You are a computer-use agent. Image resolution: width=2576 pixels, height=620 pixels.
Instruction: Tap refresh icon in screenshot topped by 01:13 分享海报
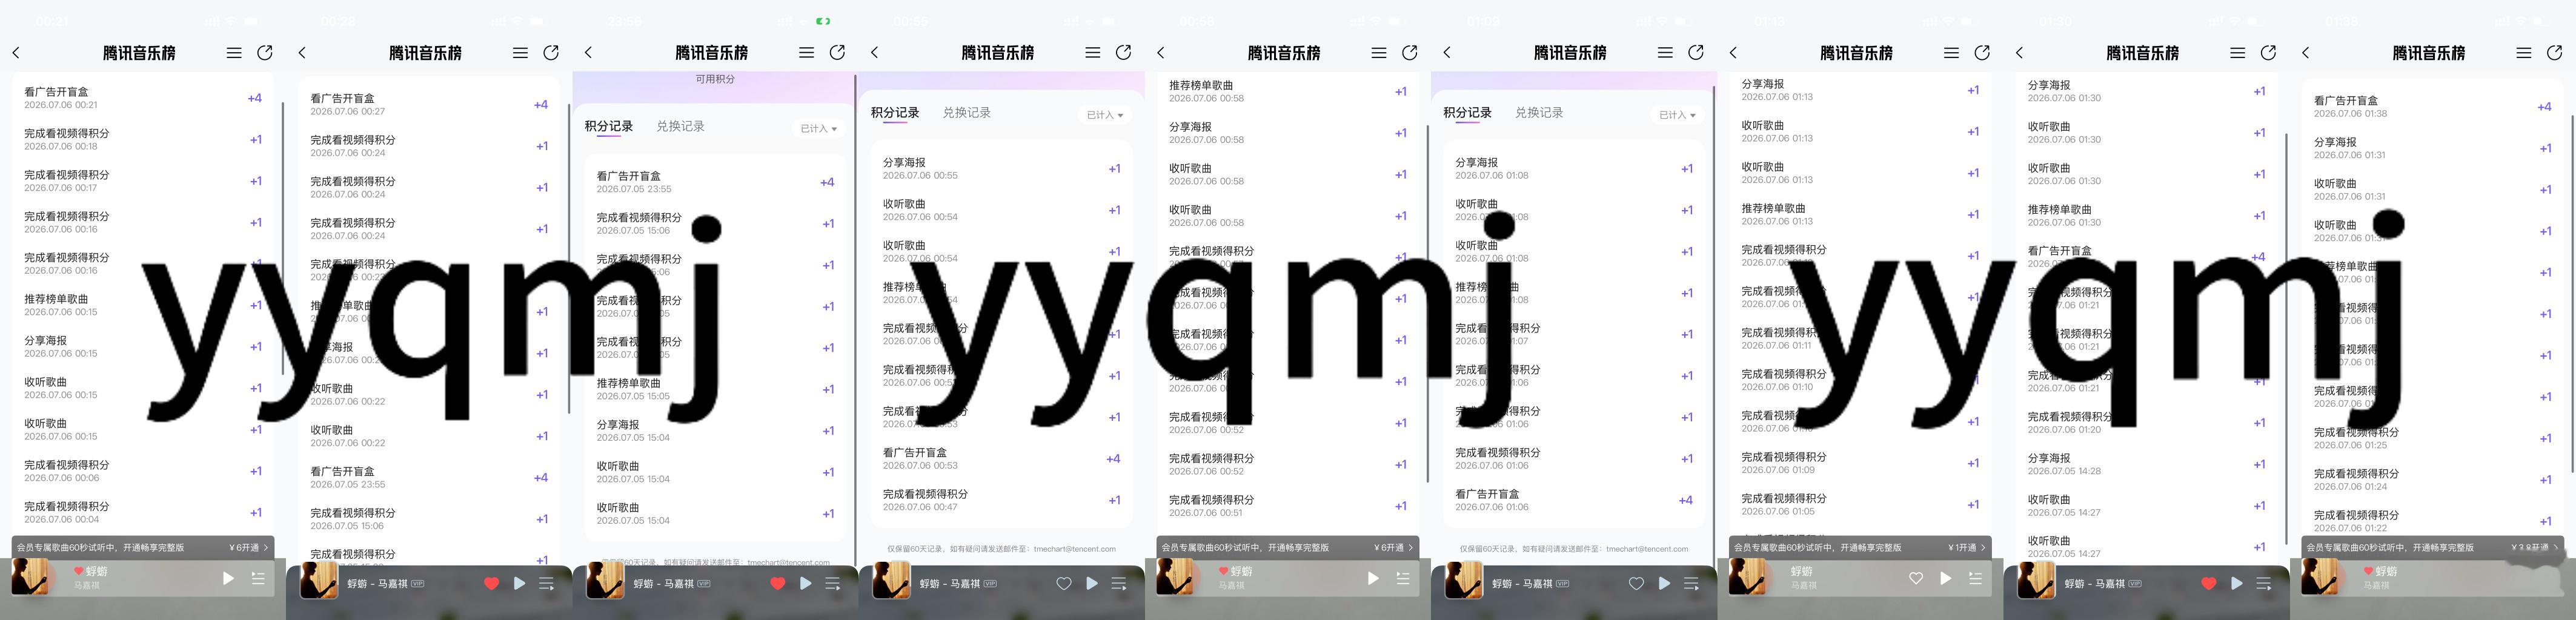pos(1982,52)
